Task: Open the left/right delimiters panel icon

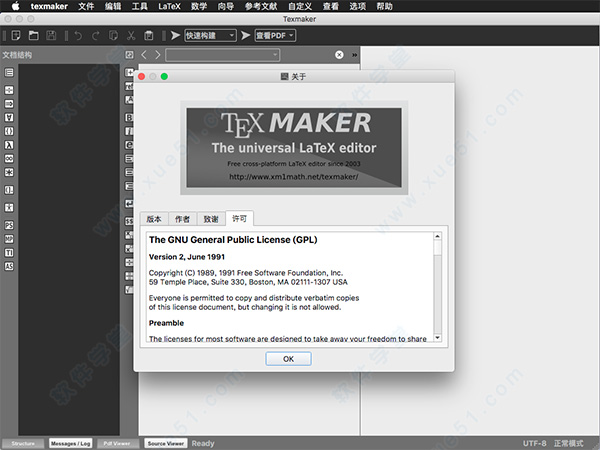Action: (9, 190)
